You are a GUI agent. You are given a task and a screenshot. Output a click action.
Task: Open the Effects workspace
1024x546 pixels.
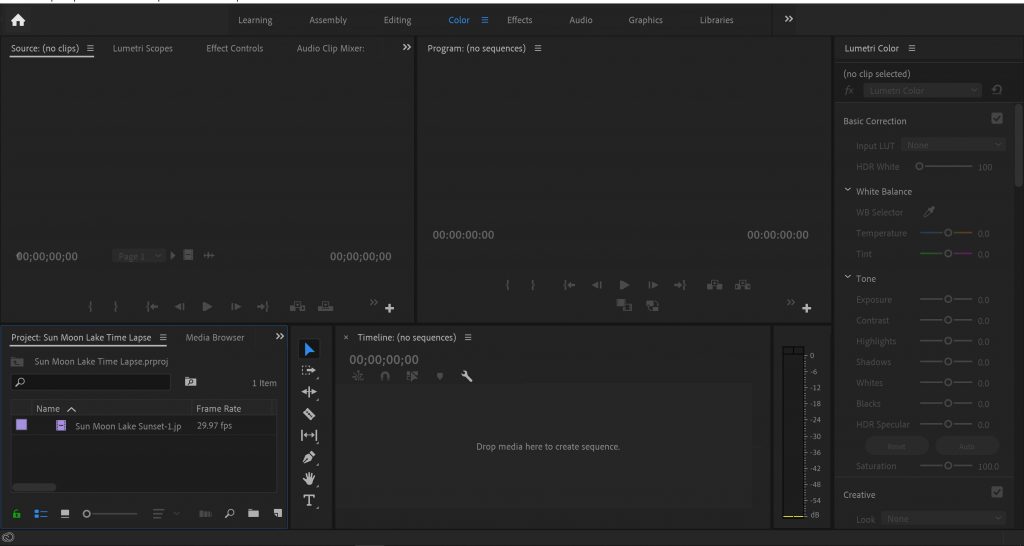pyautogui.click(x=519, y=20)
